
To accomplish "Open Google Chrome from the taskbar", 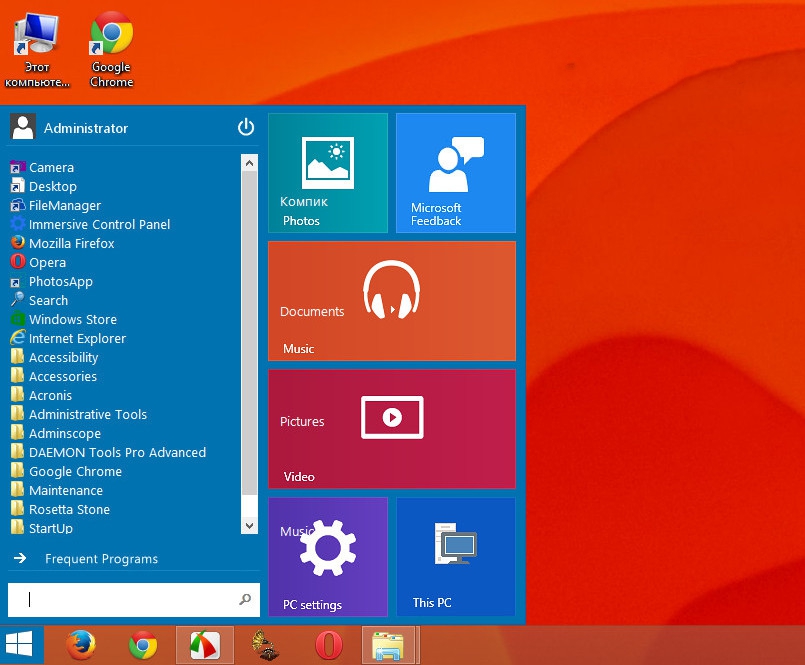I will (143, 645).
